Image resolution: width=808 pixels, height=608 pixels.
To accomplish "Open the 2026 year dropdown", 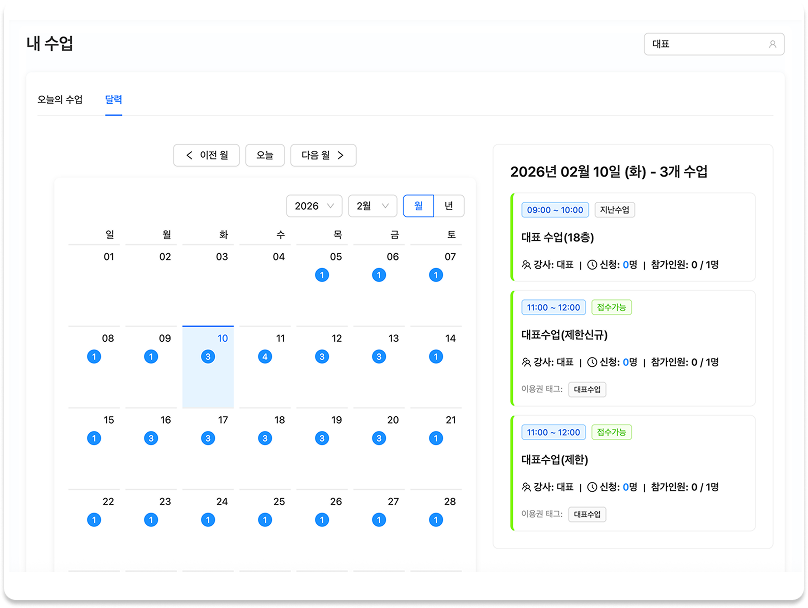I will tap(314, 205).
